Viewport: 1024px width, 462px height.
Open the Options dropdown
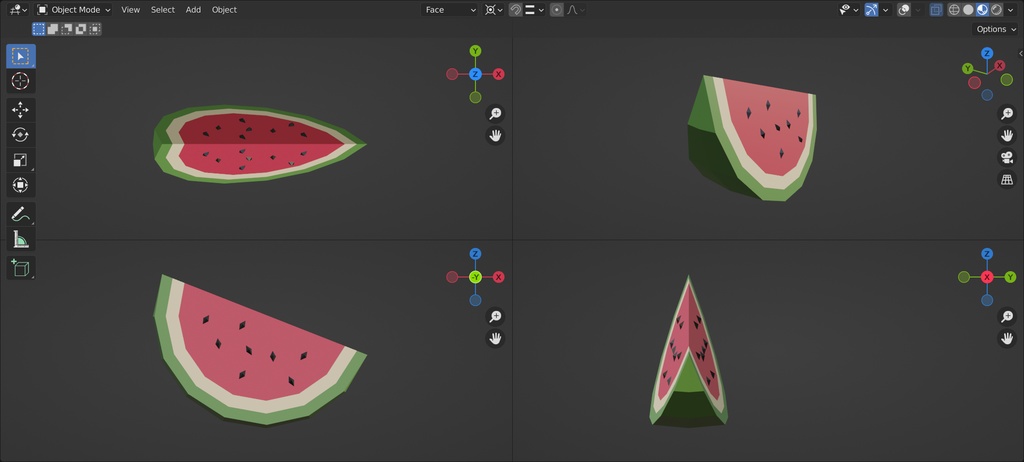995,29
